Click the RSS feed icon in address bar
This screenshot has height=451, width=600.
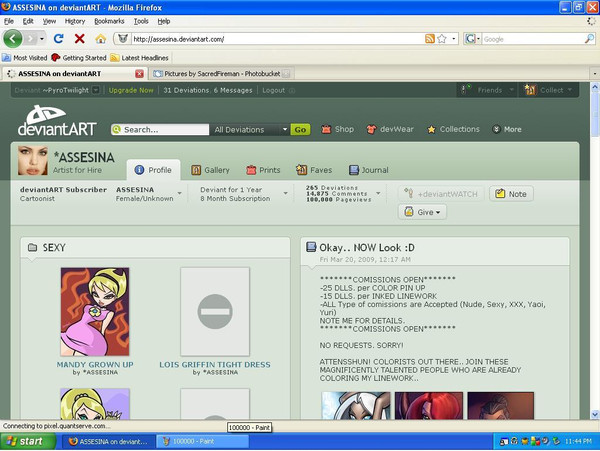[430, 39]
